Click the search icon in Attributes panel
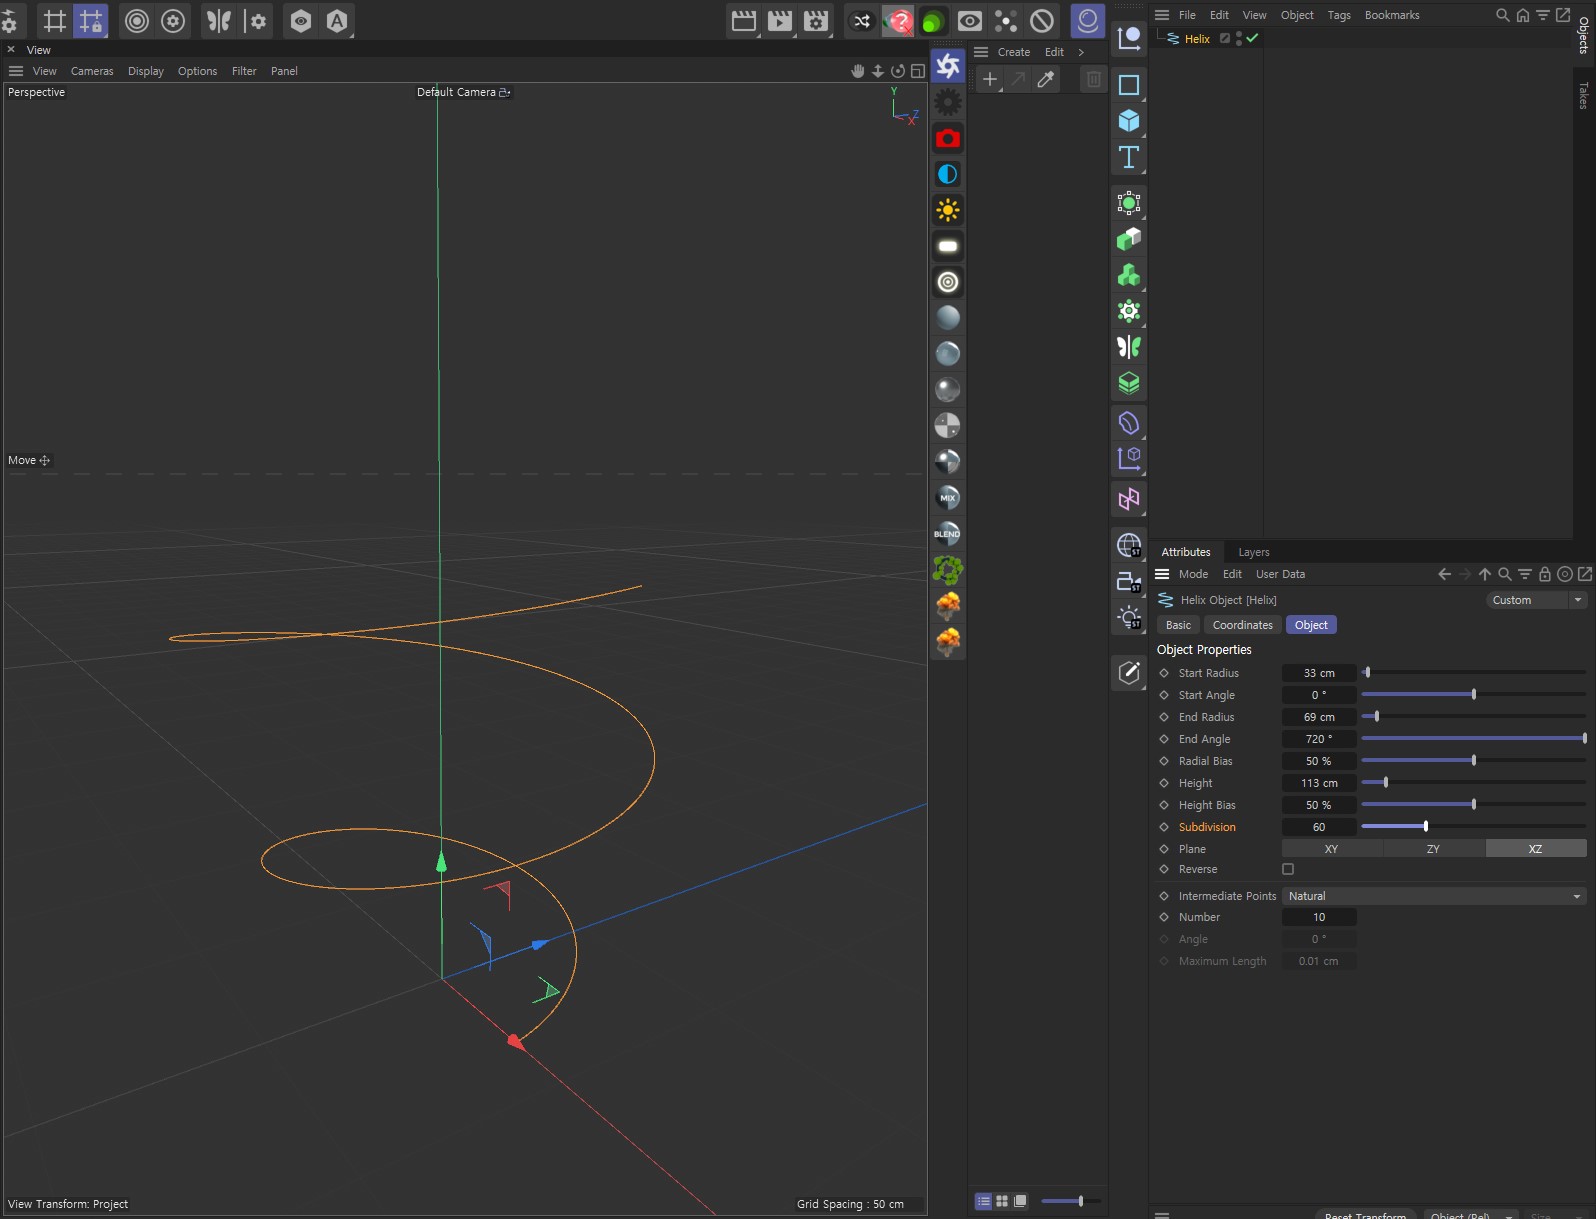 [x=1504, y=574]
